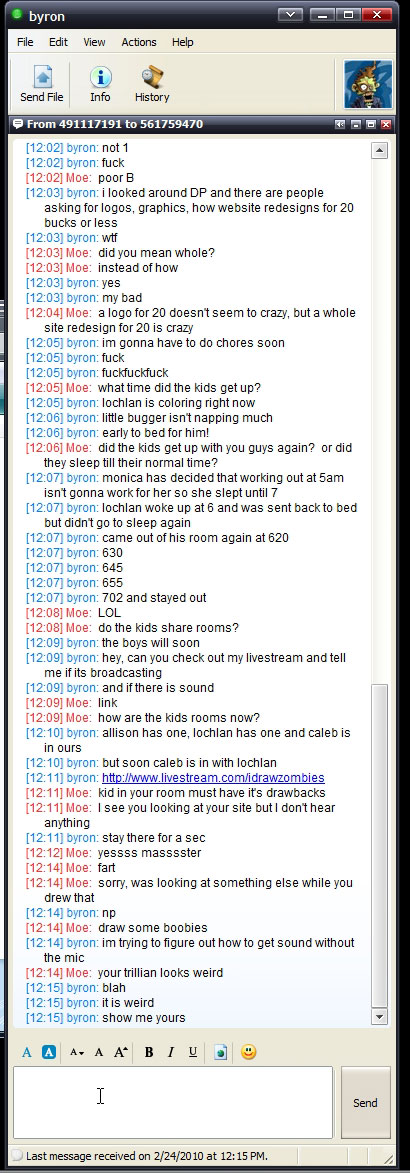Click the message input box
410x1173 pixels.
point(173,1103)
